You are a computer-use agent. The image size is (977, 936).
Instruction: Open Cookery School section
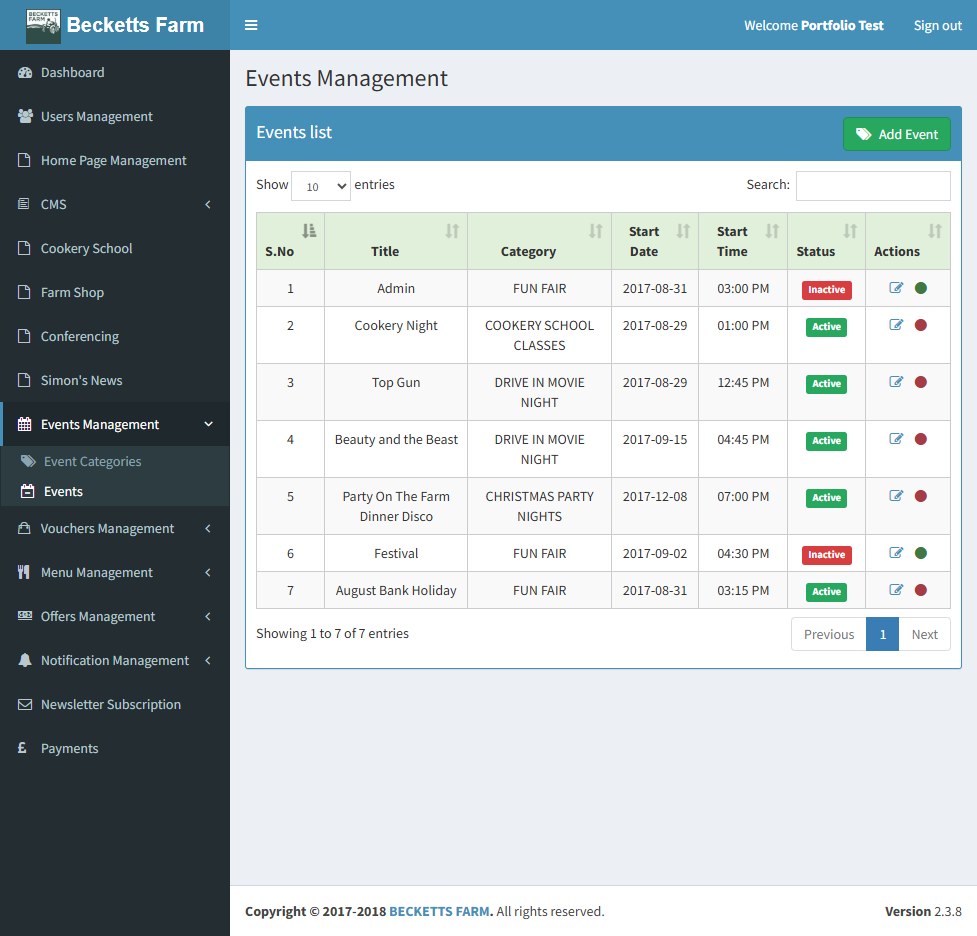(115, 248)
